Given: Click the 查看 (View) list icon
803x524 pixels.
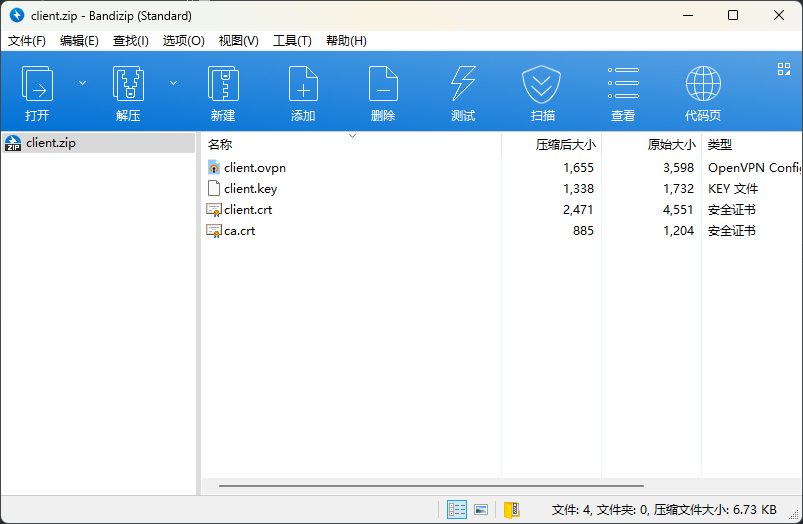Looking at the screenshot, I should click(623, 83).
